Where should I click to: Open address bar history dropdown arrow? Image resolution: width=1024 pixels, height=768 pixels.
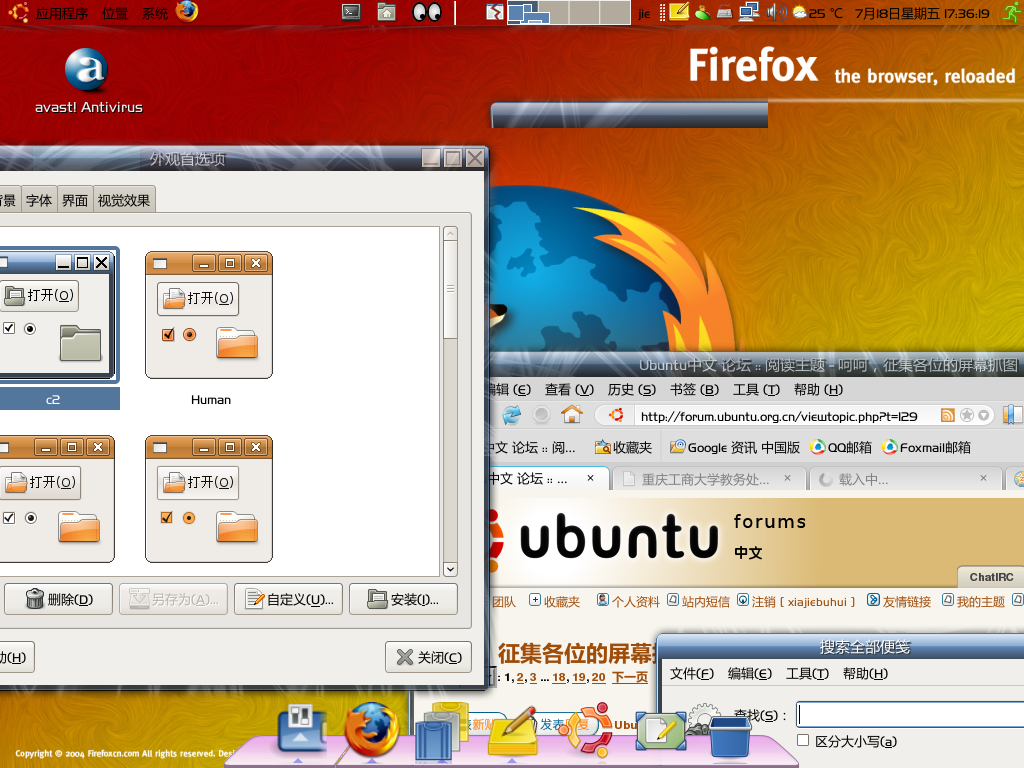[984, 415]
